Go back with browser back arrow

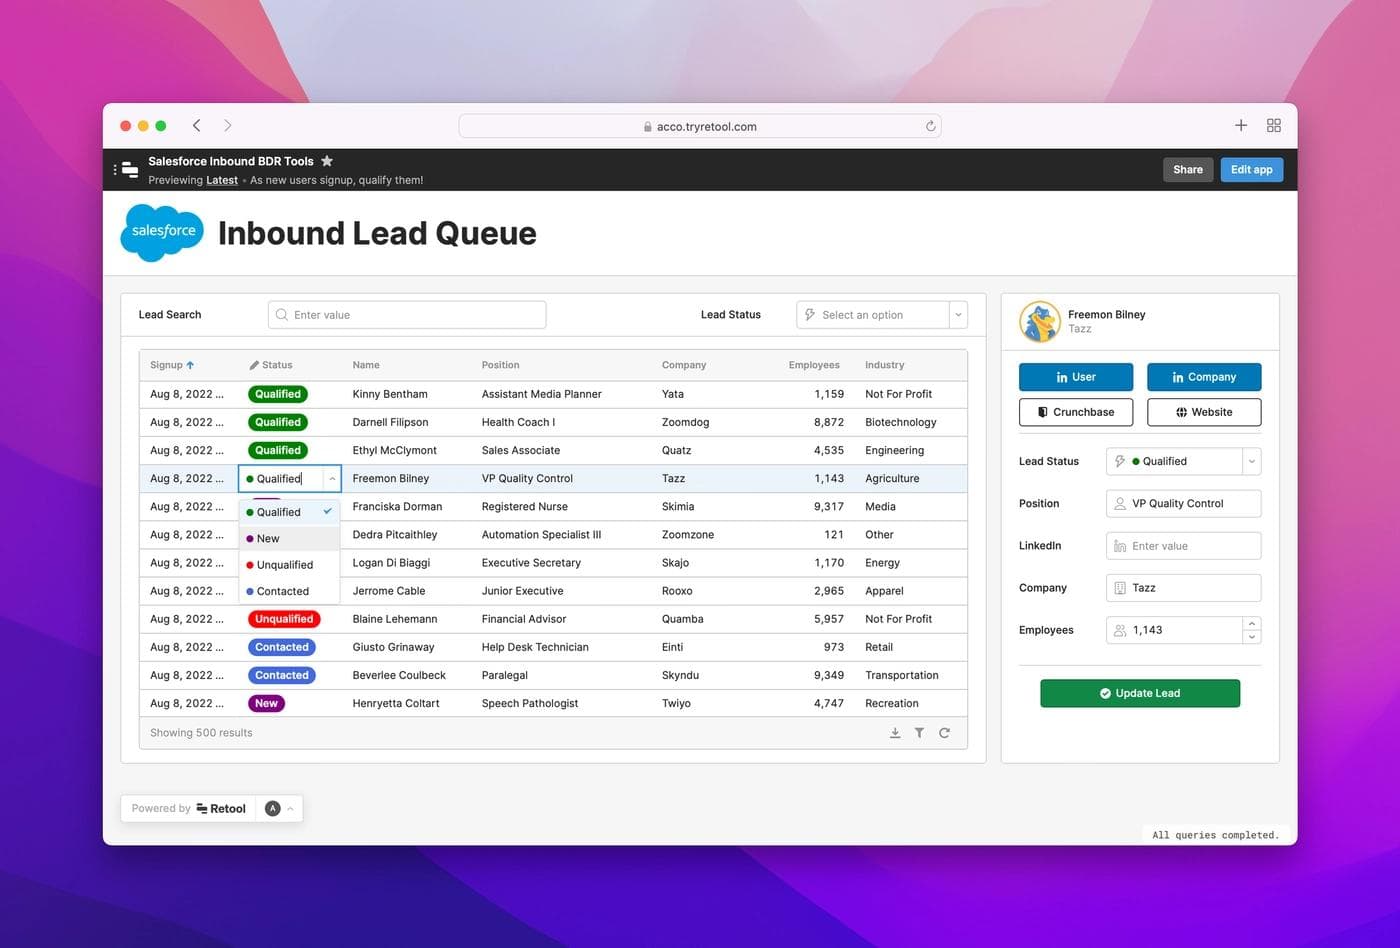point(197,125)
